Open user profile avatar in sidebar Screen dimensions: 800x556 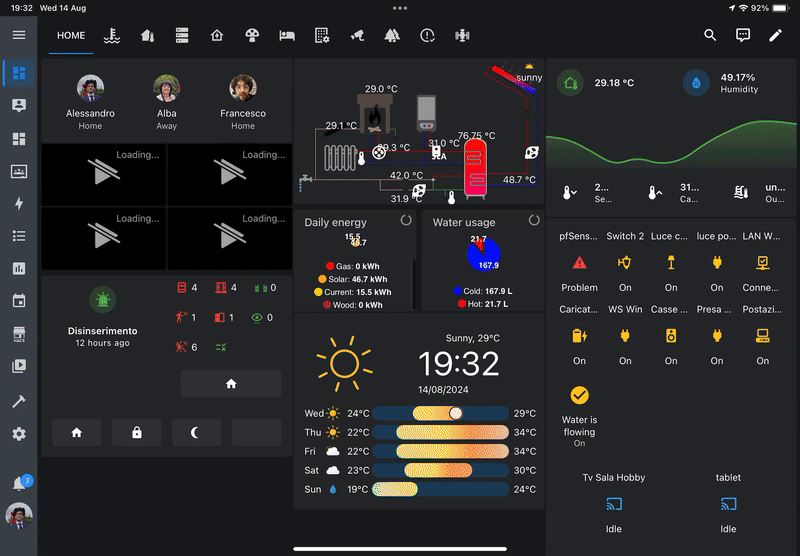pos(19,515)
